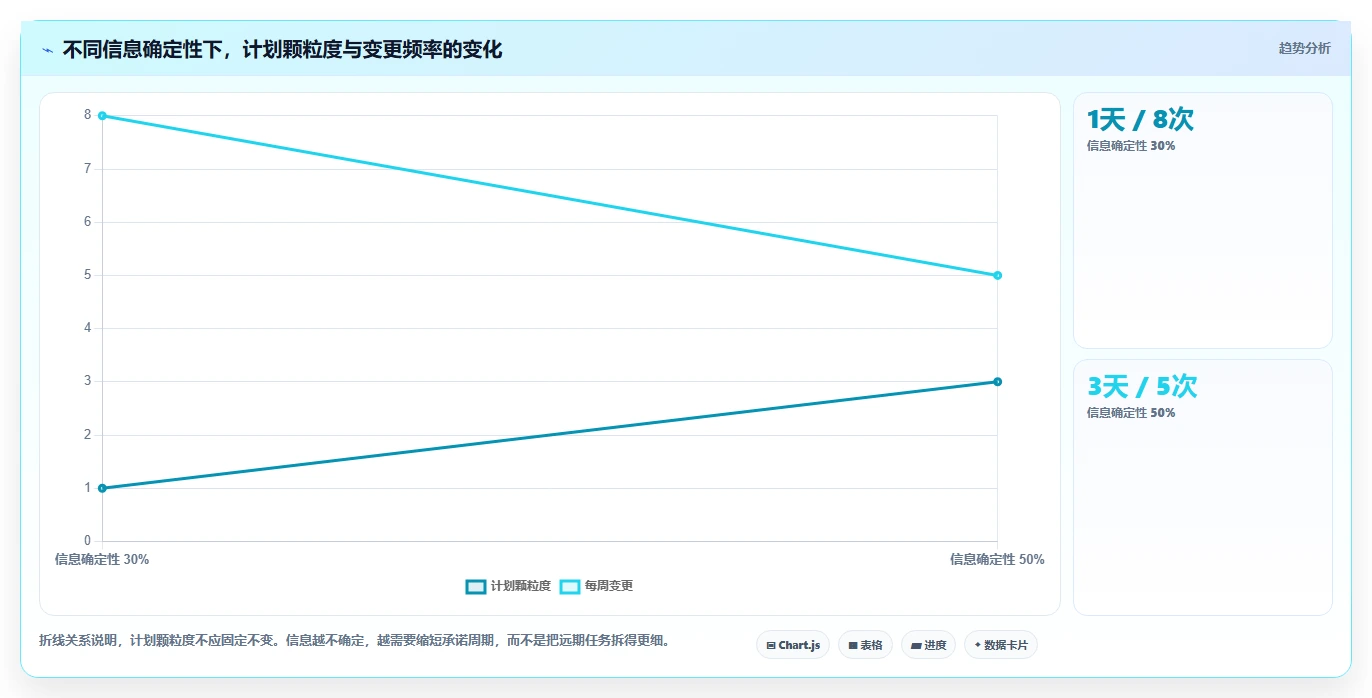Toggle the 每周变更 legend item
The width and height of the screenshot is (1372, 698).
[596, 586]
